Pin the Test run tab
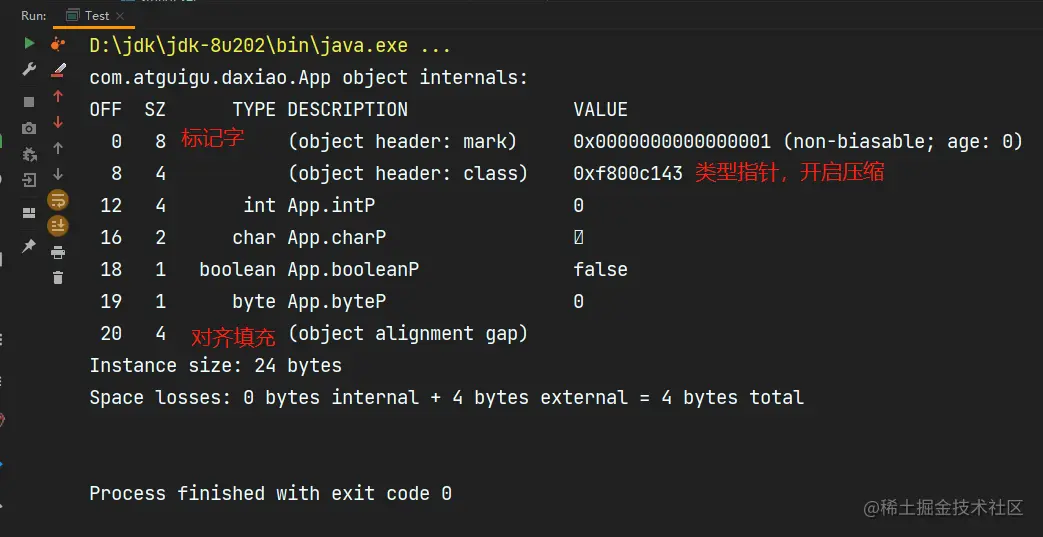This screenshot has width=1043, height=537. tap(29, 246)
